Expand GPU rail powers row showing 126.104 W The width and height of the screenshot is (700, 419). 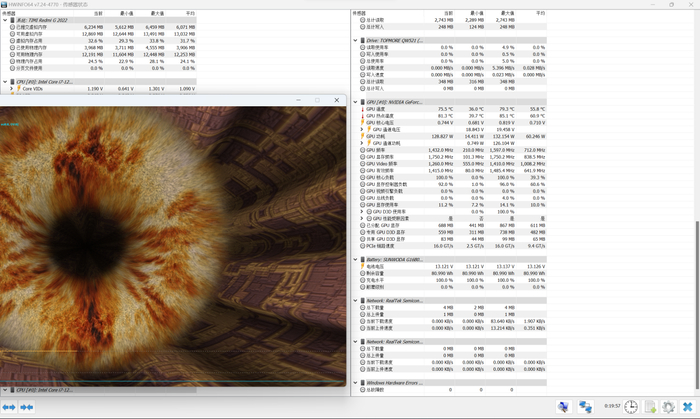click(x=362, y=143)
